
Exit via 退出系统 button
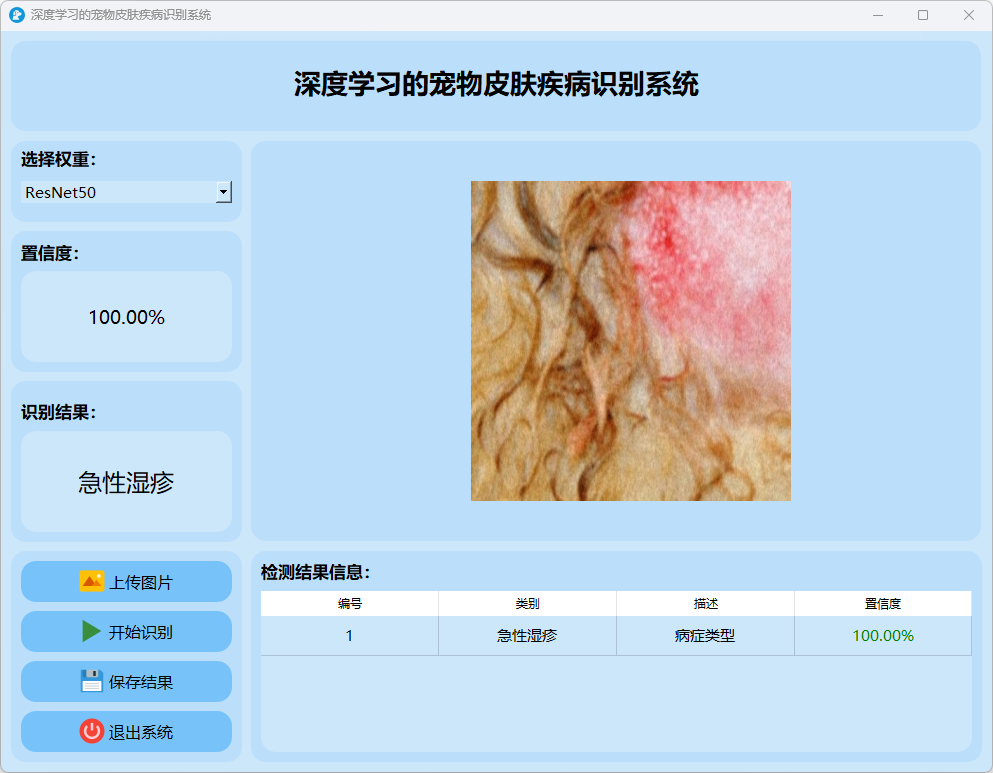tap(127, 731)
